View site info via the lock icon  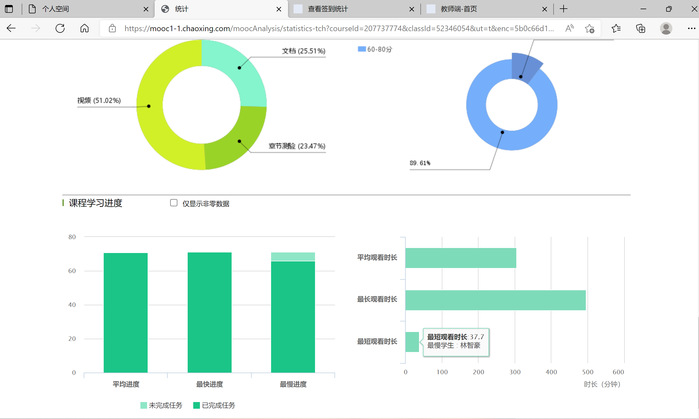111,29
